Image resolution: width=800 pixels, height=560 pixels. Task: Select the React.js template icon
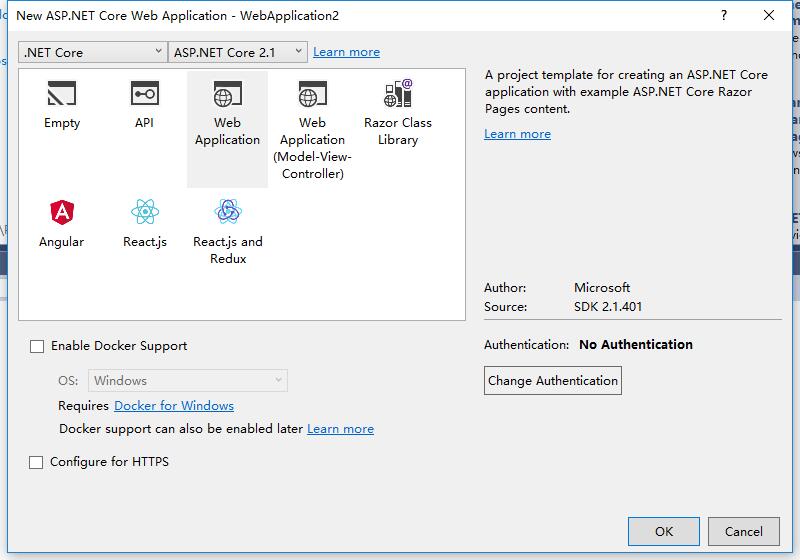(145, 212)
